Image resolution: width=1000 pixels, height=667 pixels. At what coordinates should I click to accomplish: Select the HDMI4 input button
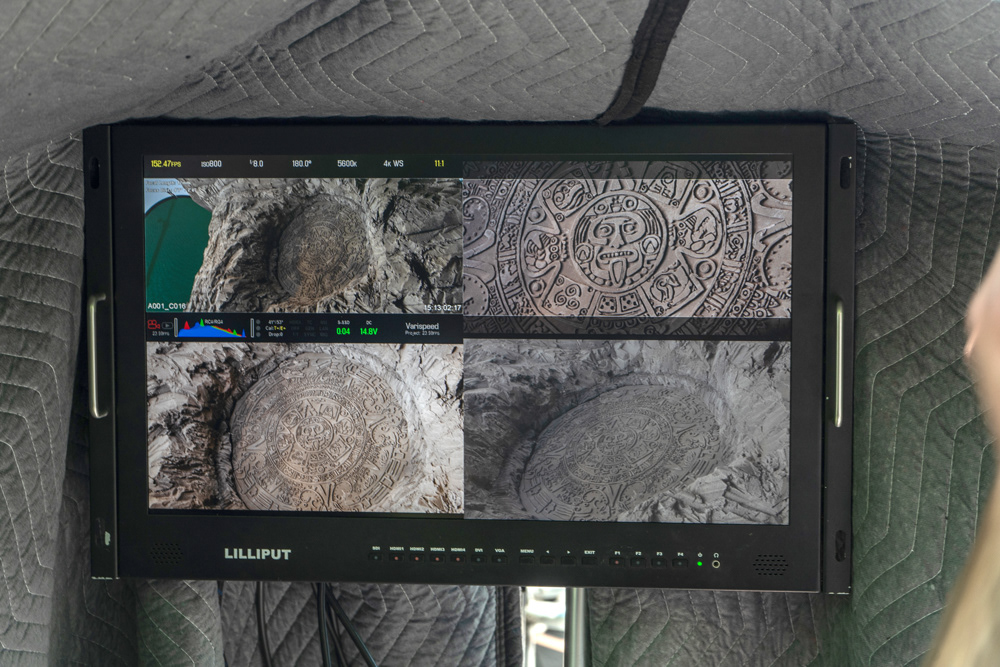[457, 559]
